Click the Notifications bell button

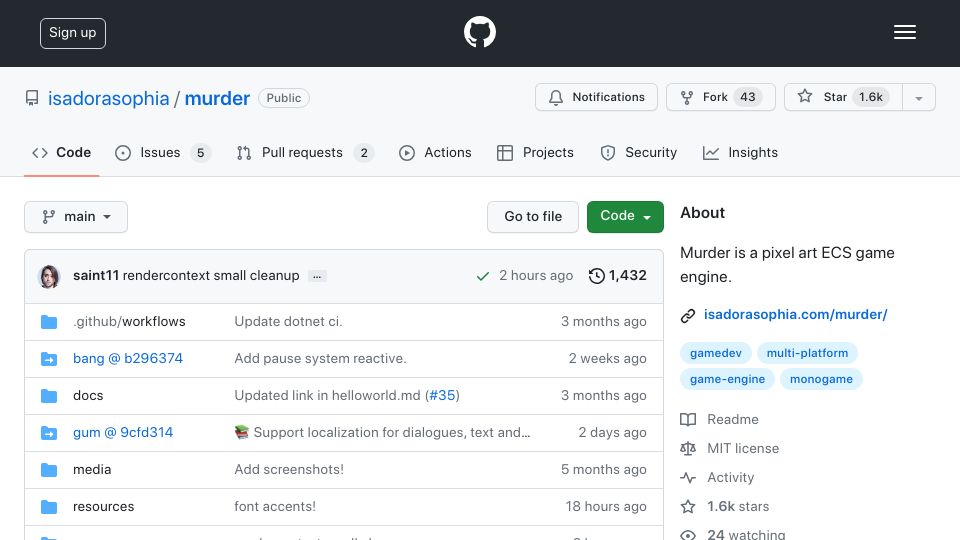click(x=596, y=97)
